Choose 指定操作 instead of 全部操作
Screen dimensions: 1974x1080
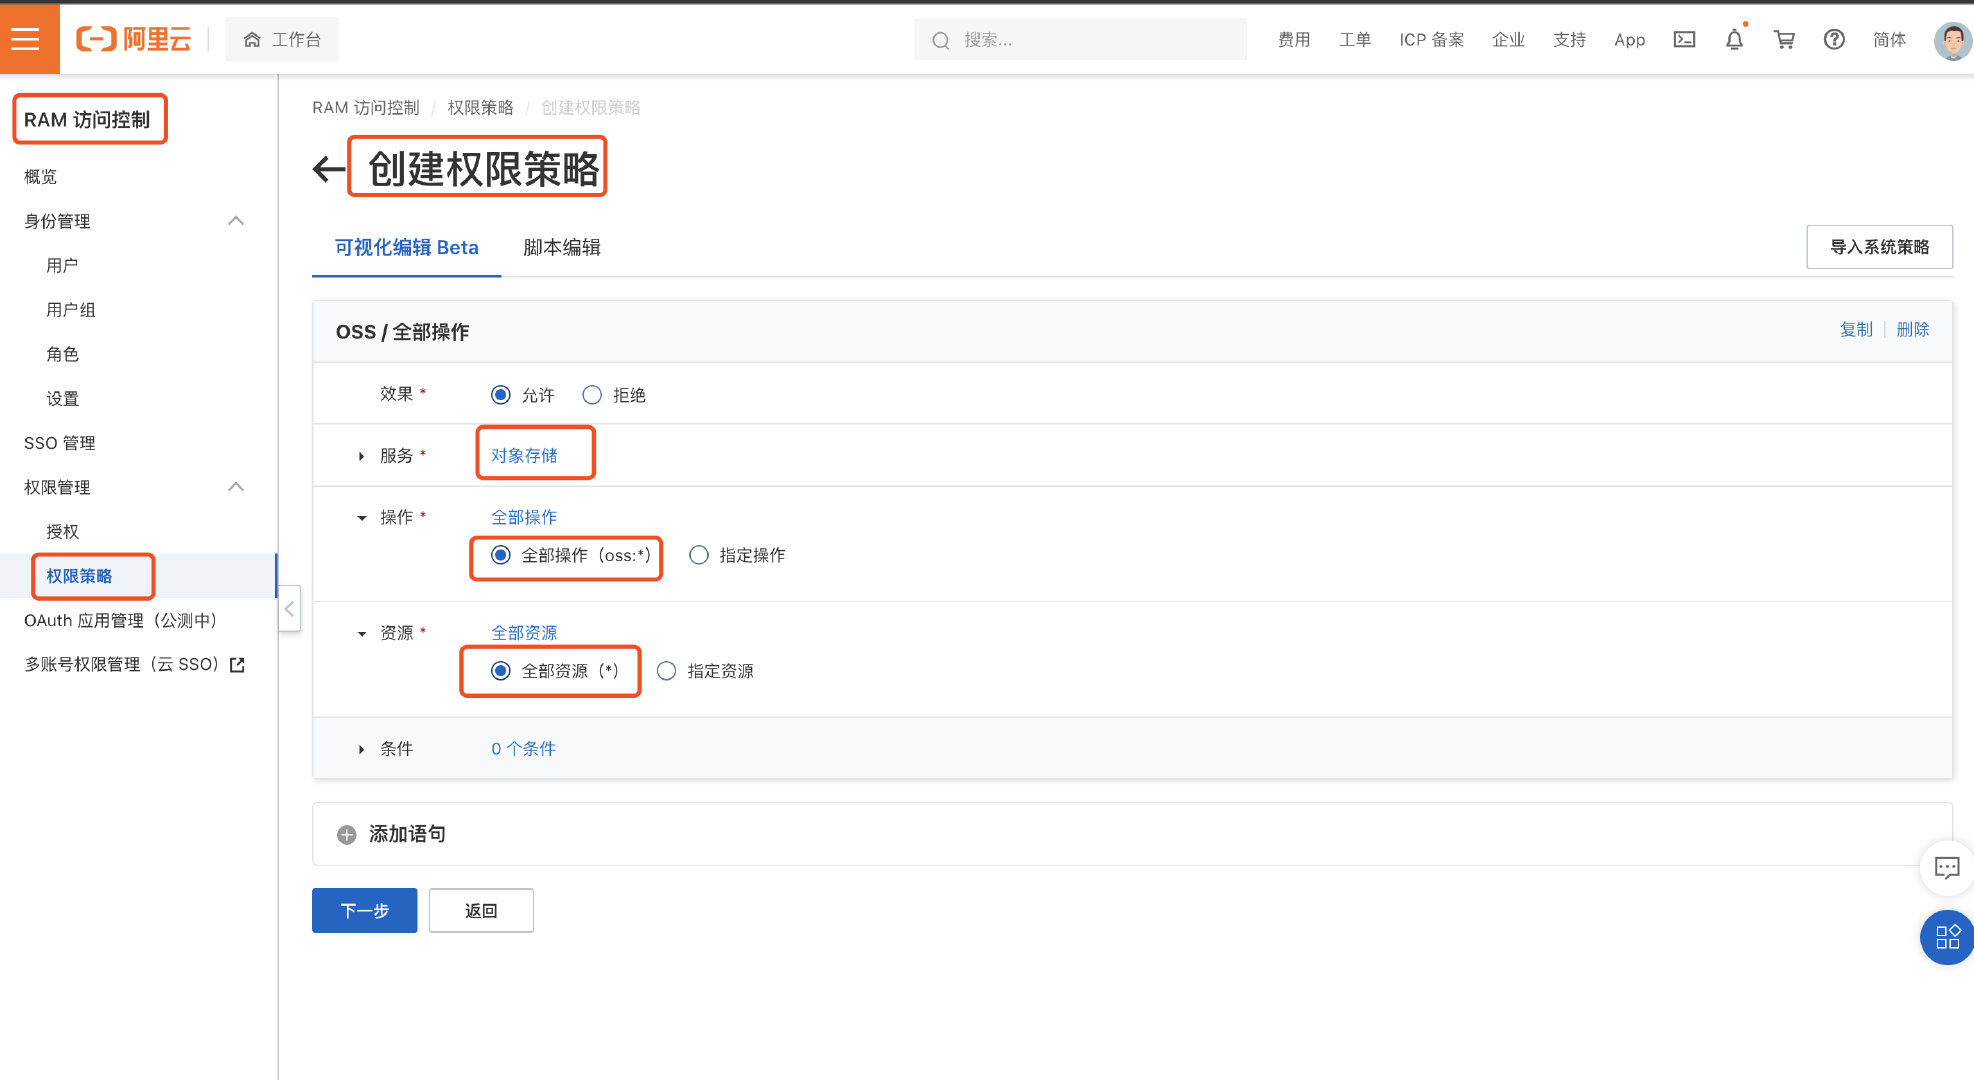698,555
